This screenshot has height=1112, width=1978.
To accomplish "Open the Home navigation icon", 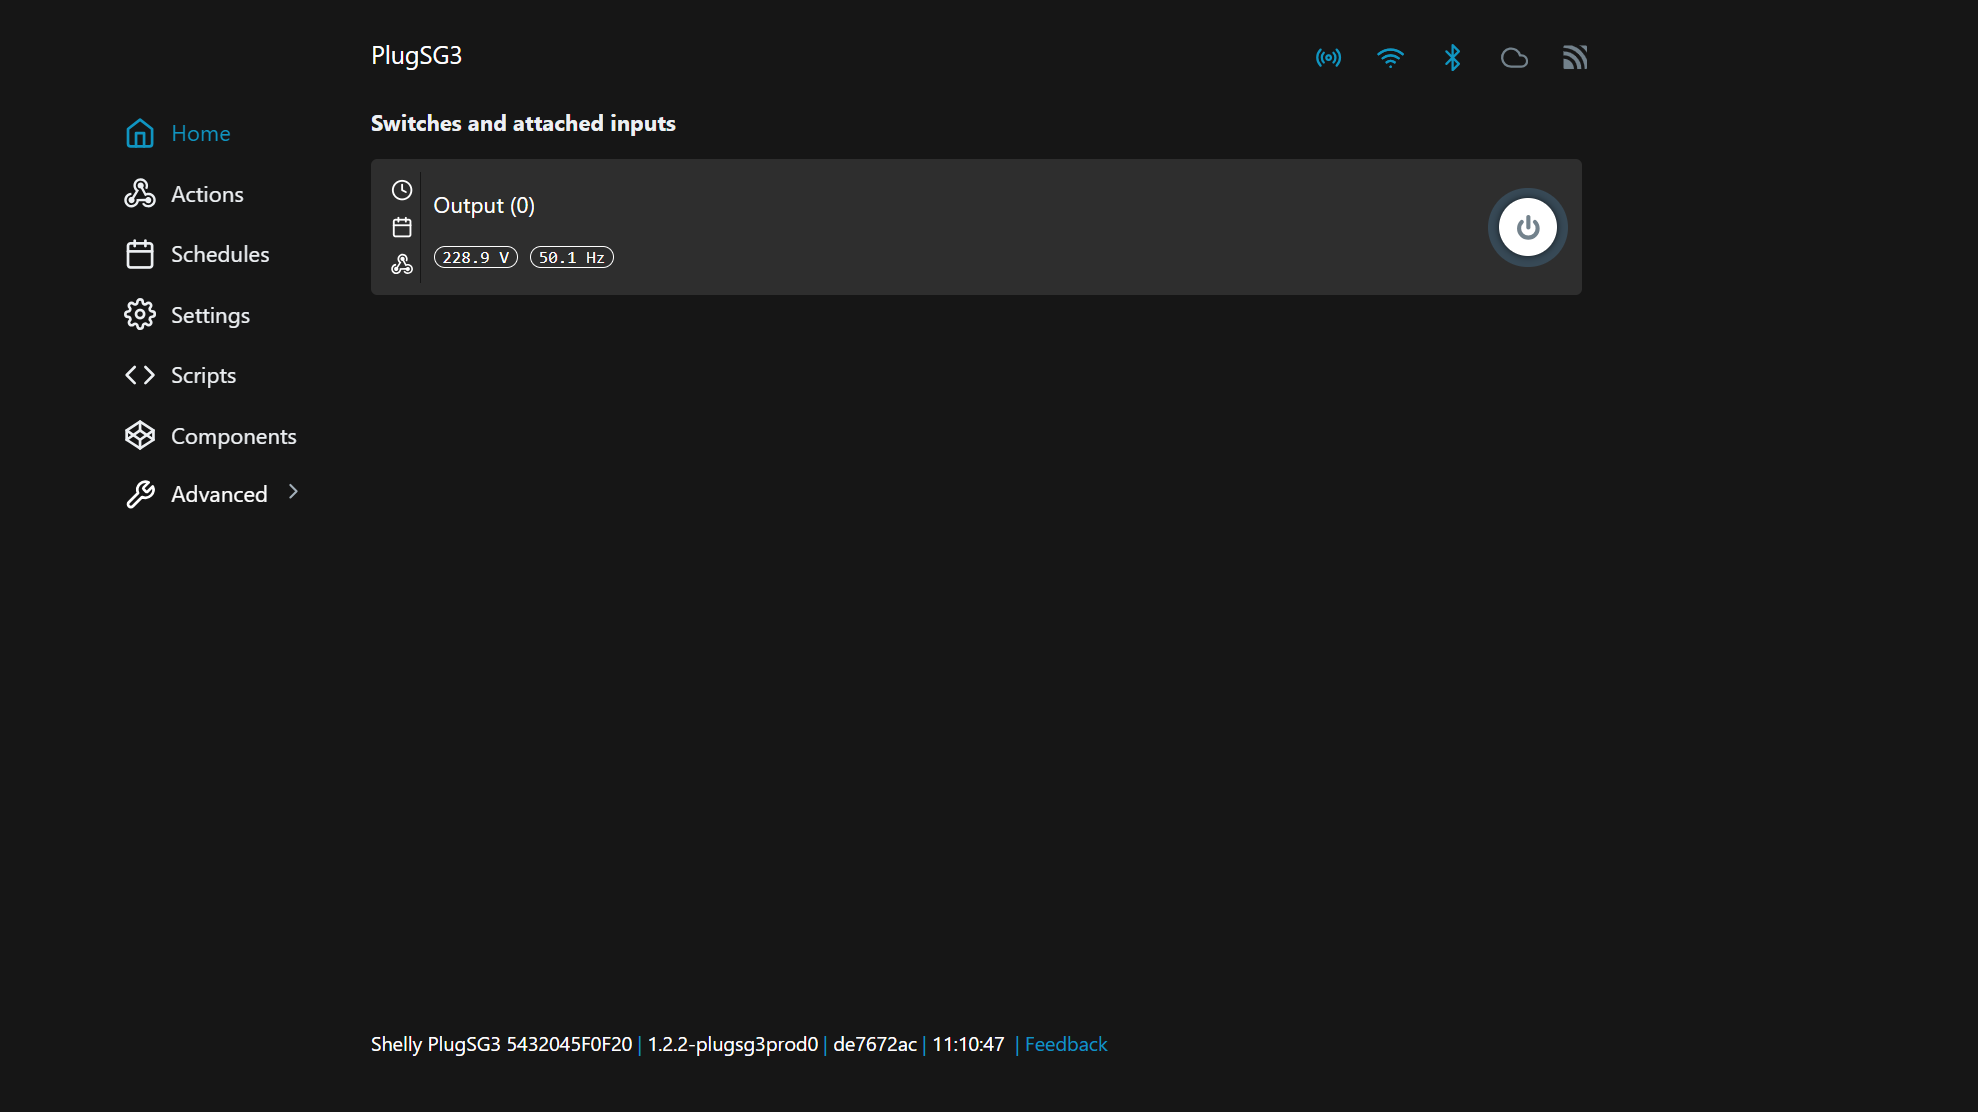I will pos(140,132).
